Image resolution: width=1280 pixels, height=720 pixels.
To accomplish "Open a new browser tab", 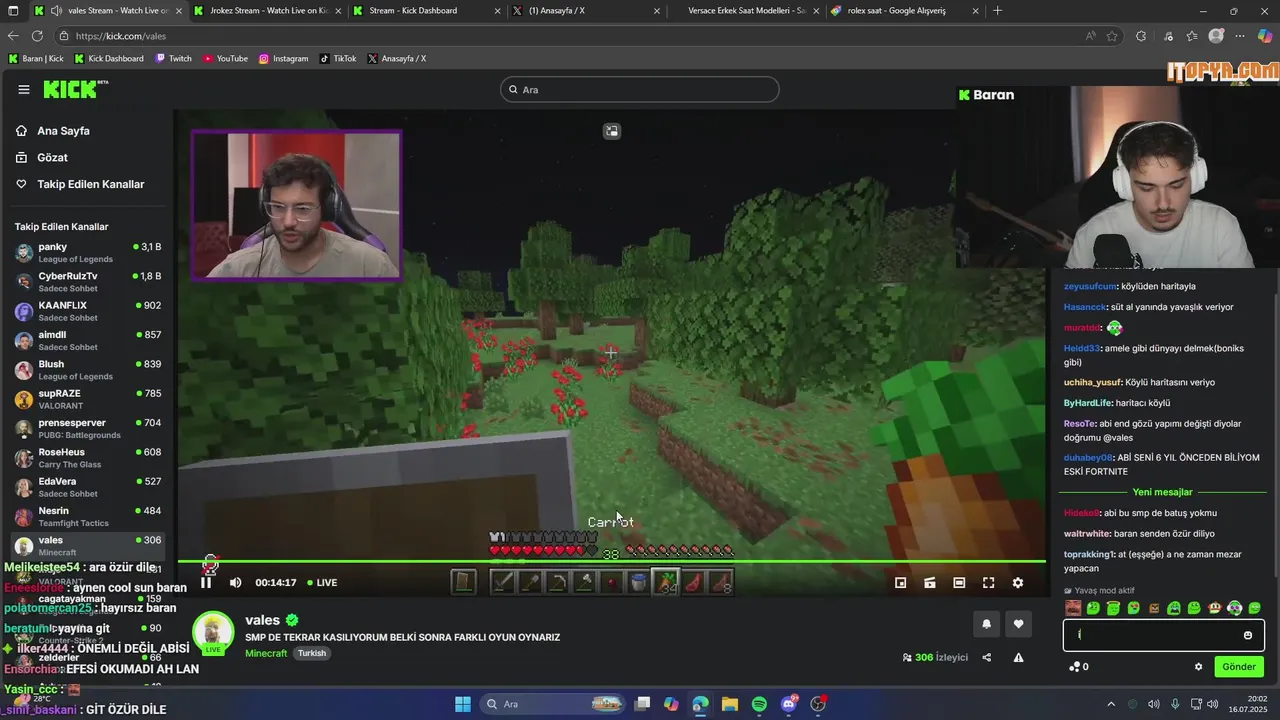I will [997, 11].
